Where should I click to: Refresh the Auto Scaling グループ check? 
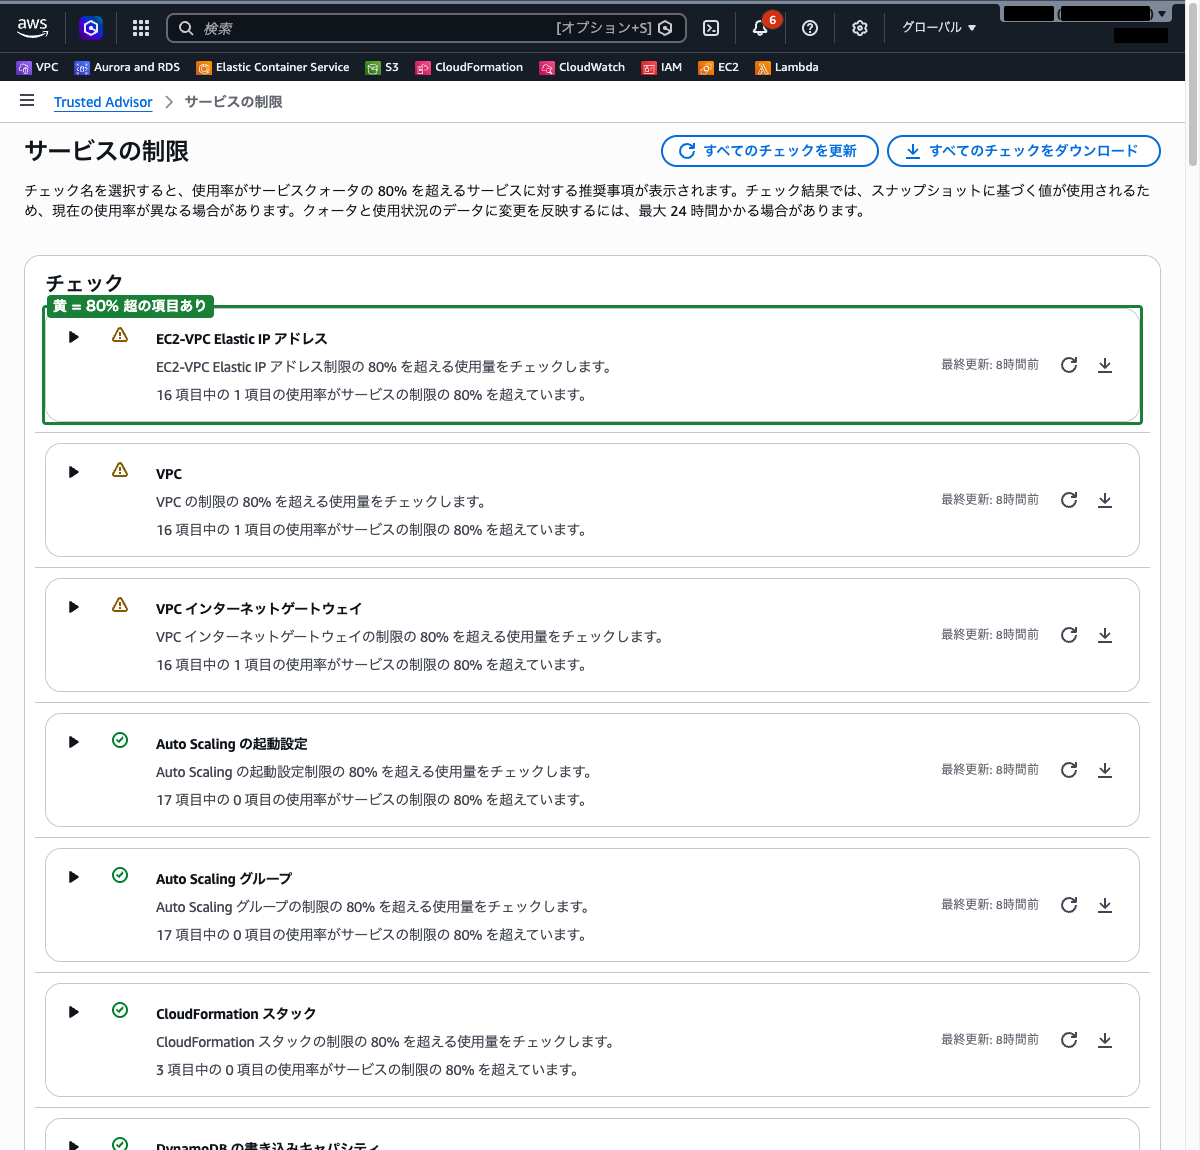pyautogui.click(x=1069, y=905)
